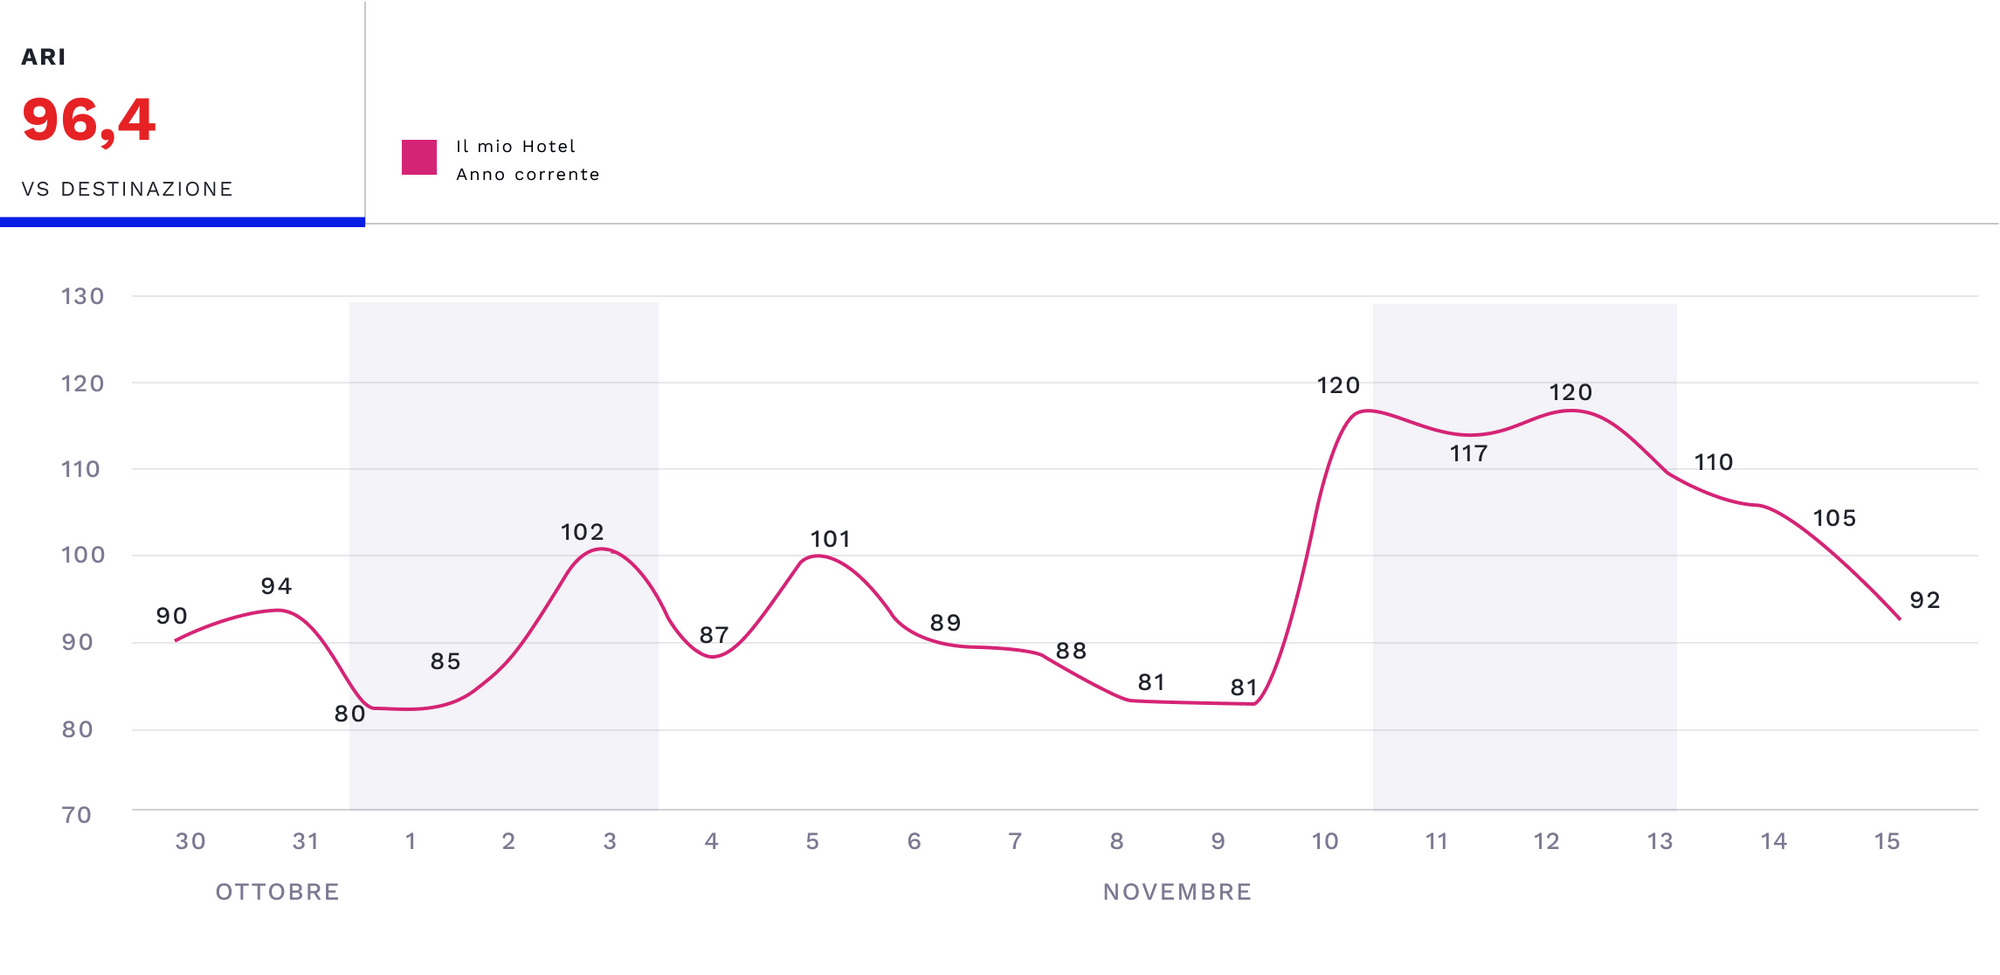Viewport: 2000px width, 975px height.
Task: Select the 87 data point label
Action: click(x=714, y=635)
